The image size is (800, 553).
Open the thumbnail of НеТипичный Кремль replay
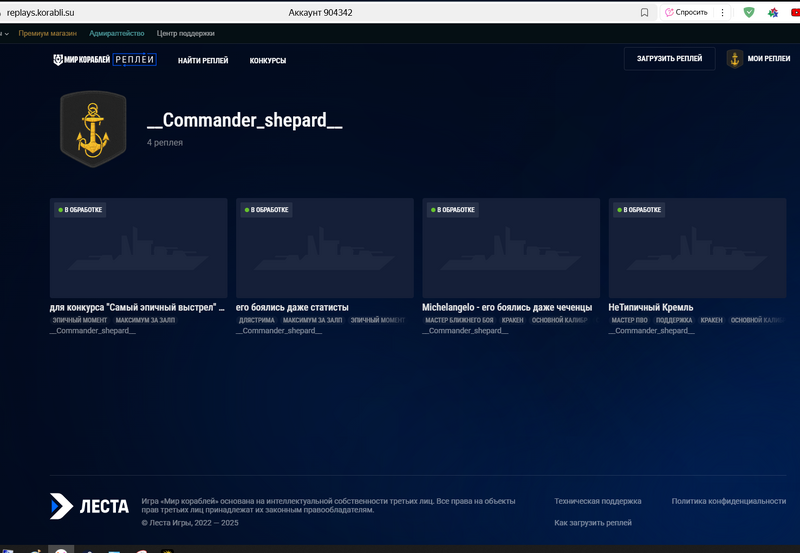pyautogui.click(x=697, y=248)
